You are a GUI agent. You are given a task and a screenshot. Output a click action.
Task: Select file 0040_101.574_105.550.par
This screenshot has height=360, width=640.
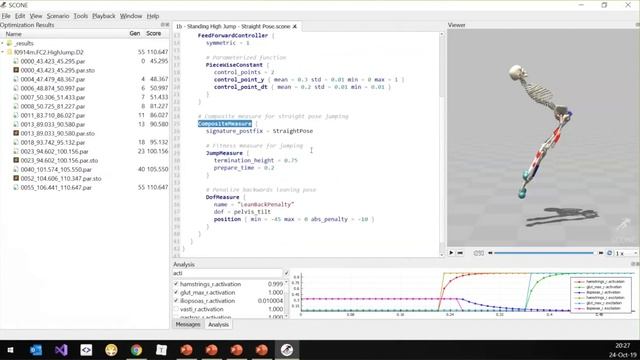[x=56, y=169]
